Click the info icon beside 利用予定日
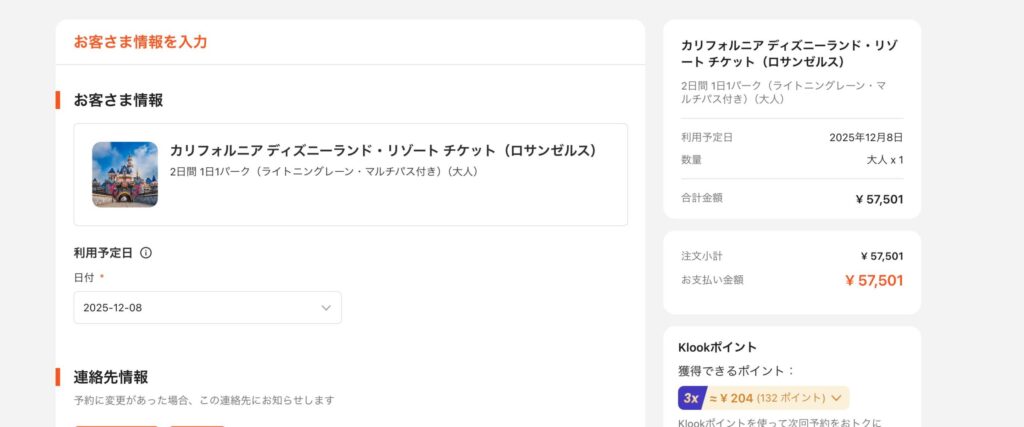Image resolution: width=1024 pixels, height=427 pixels. coord(146,253)
